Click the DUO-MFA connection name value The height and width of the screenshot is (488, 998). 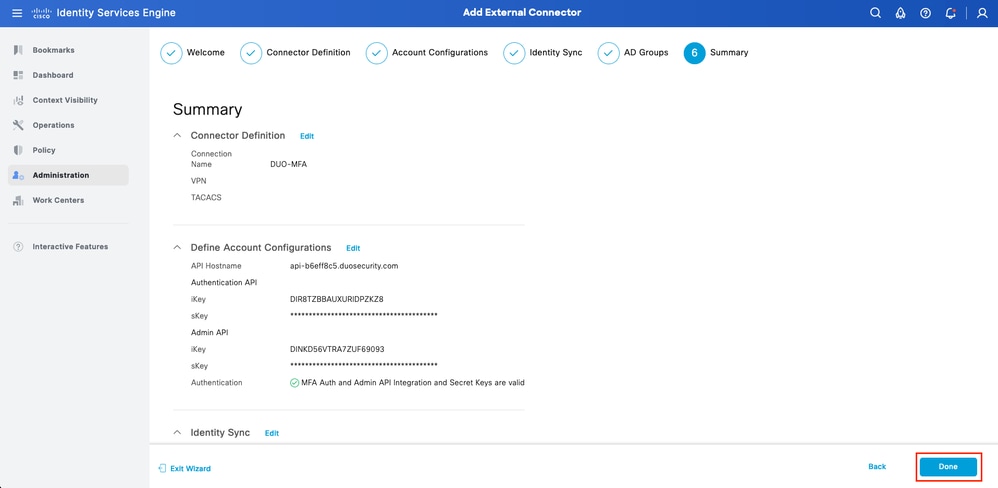point(289,164)
